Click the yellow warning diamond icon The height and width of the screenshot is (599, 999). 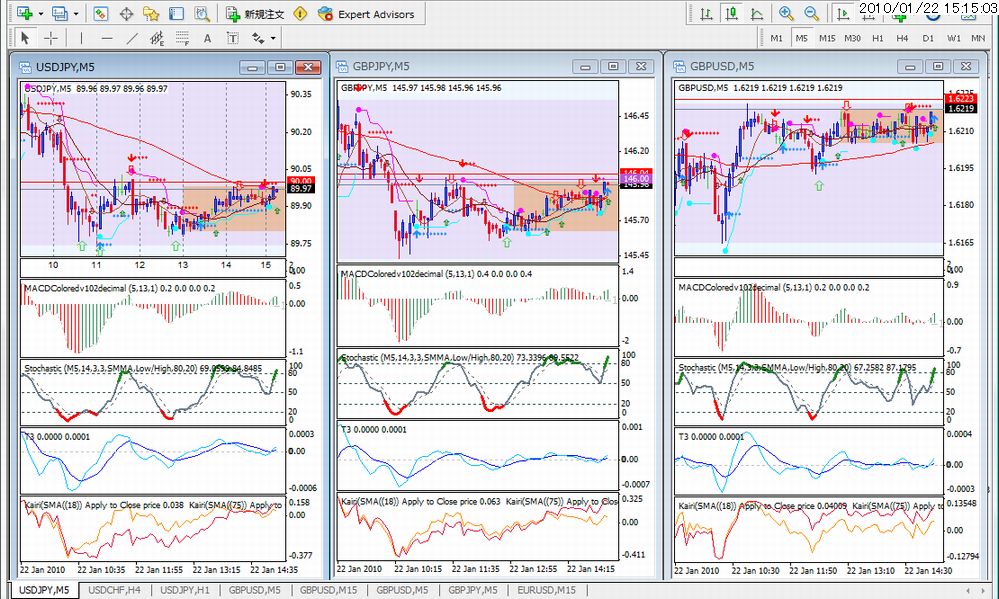coord(300,13)
